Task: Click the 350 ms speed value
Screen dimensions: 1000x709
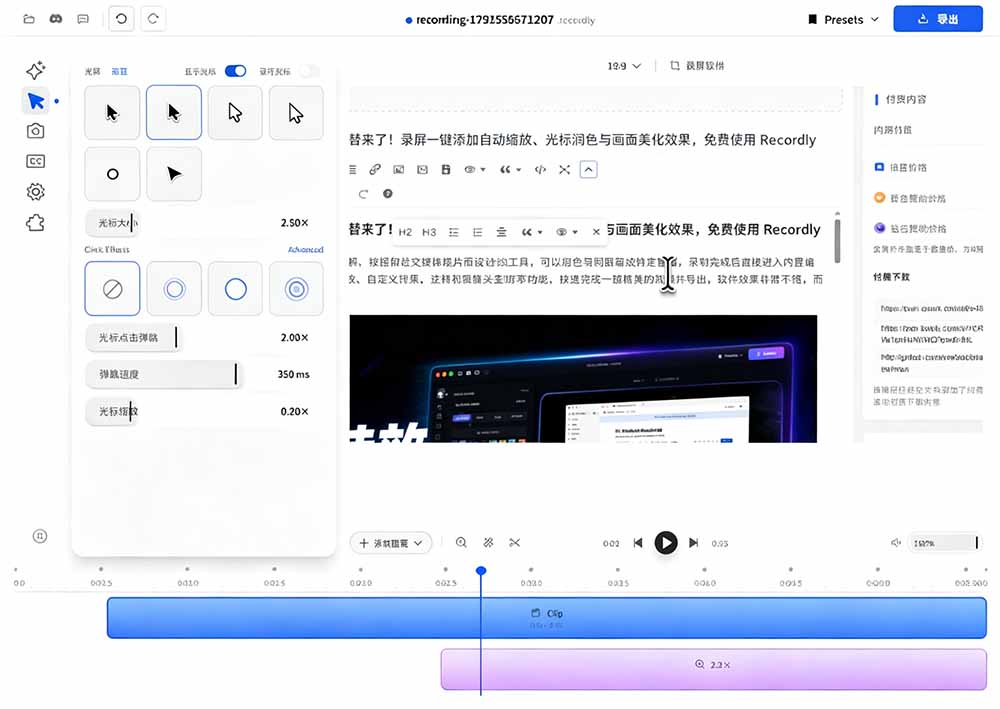Action: 293,374
